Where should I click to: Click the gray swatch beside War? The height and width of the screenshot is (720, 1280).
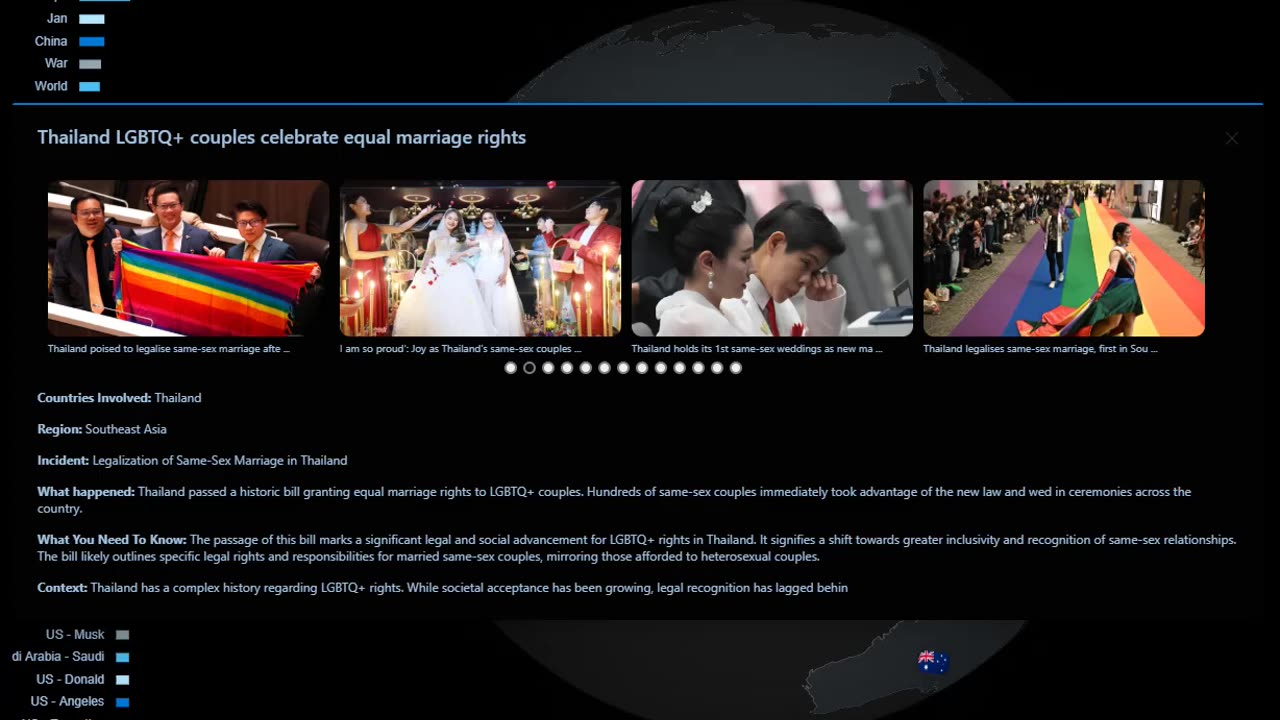[x=90, y=64]
